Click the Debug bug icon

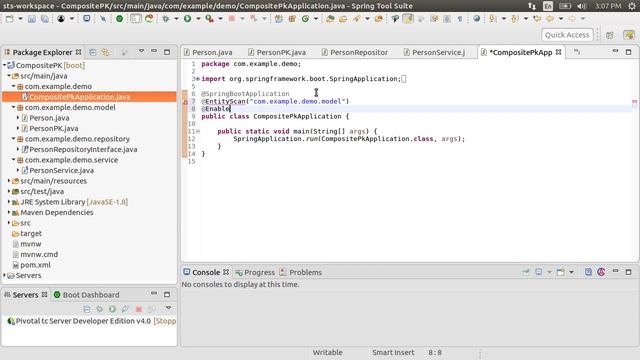coord(166,19)
